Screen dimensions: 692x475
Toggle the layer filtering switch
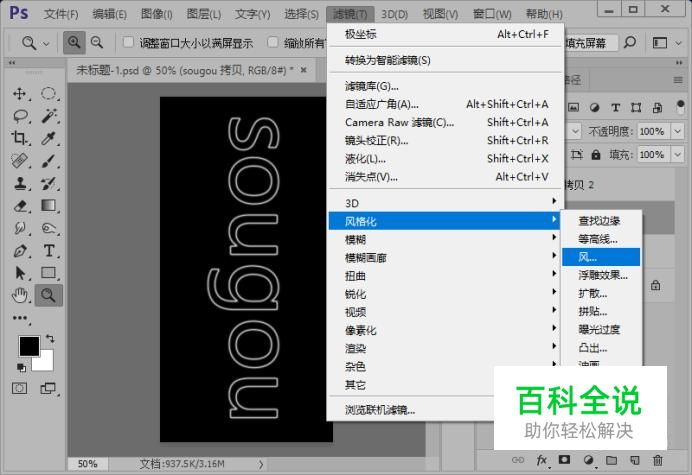pyautogui.click(x=680, y=106)
